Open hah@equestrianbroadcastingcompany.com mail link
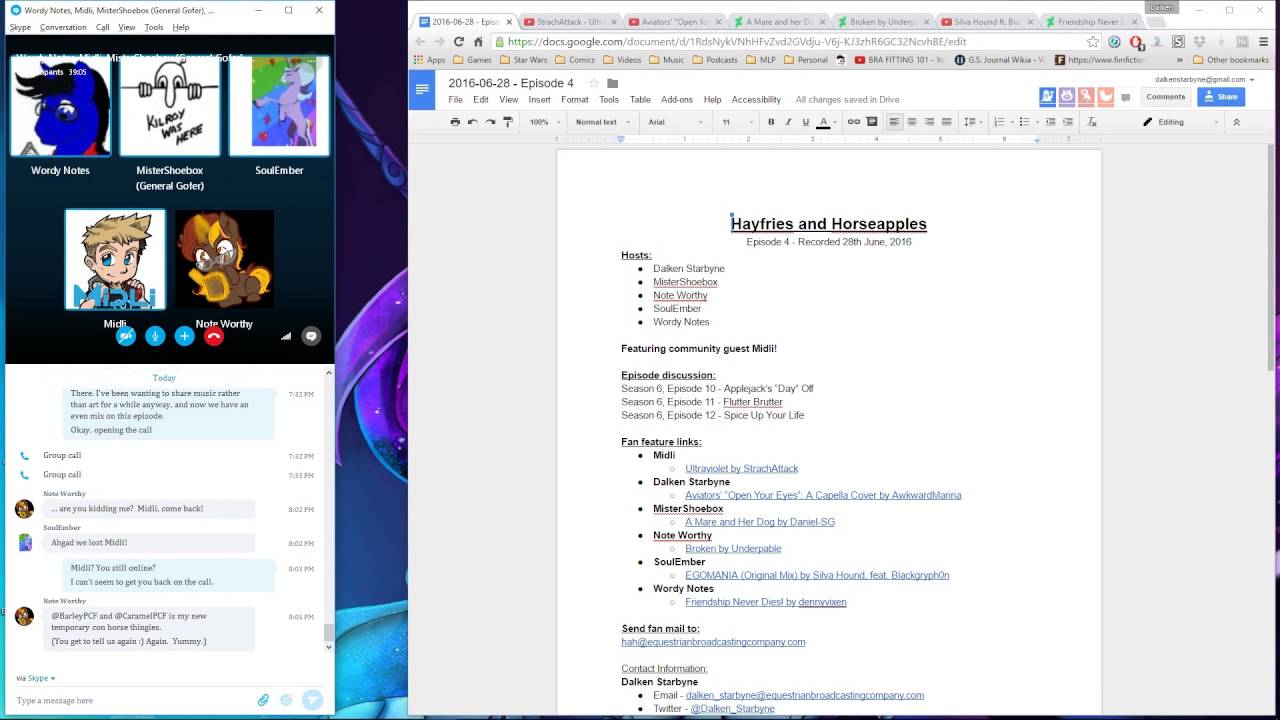The width and height of the screenshot is (1280, 720). (x=713, y=642)
